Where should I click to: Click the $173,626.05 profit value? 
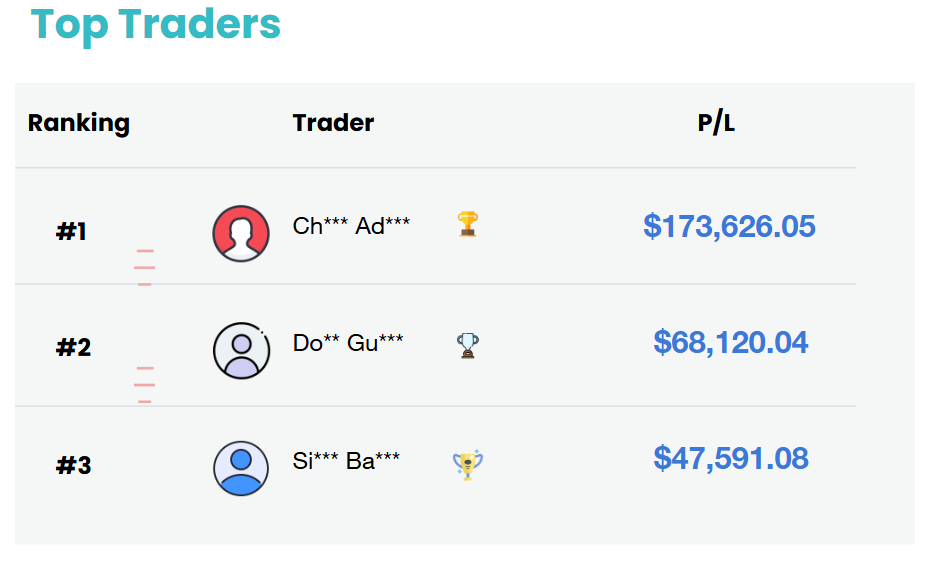[x=729, y=226]
